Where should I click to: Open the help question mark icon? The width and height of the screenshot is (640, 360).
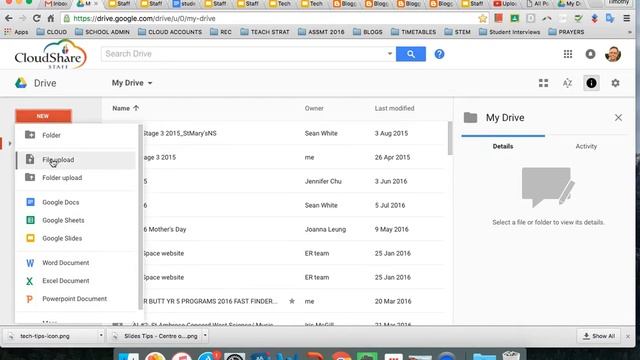point(439,54)
